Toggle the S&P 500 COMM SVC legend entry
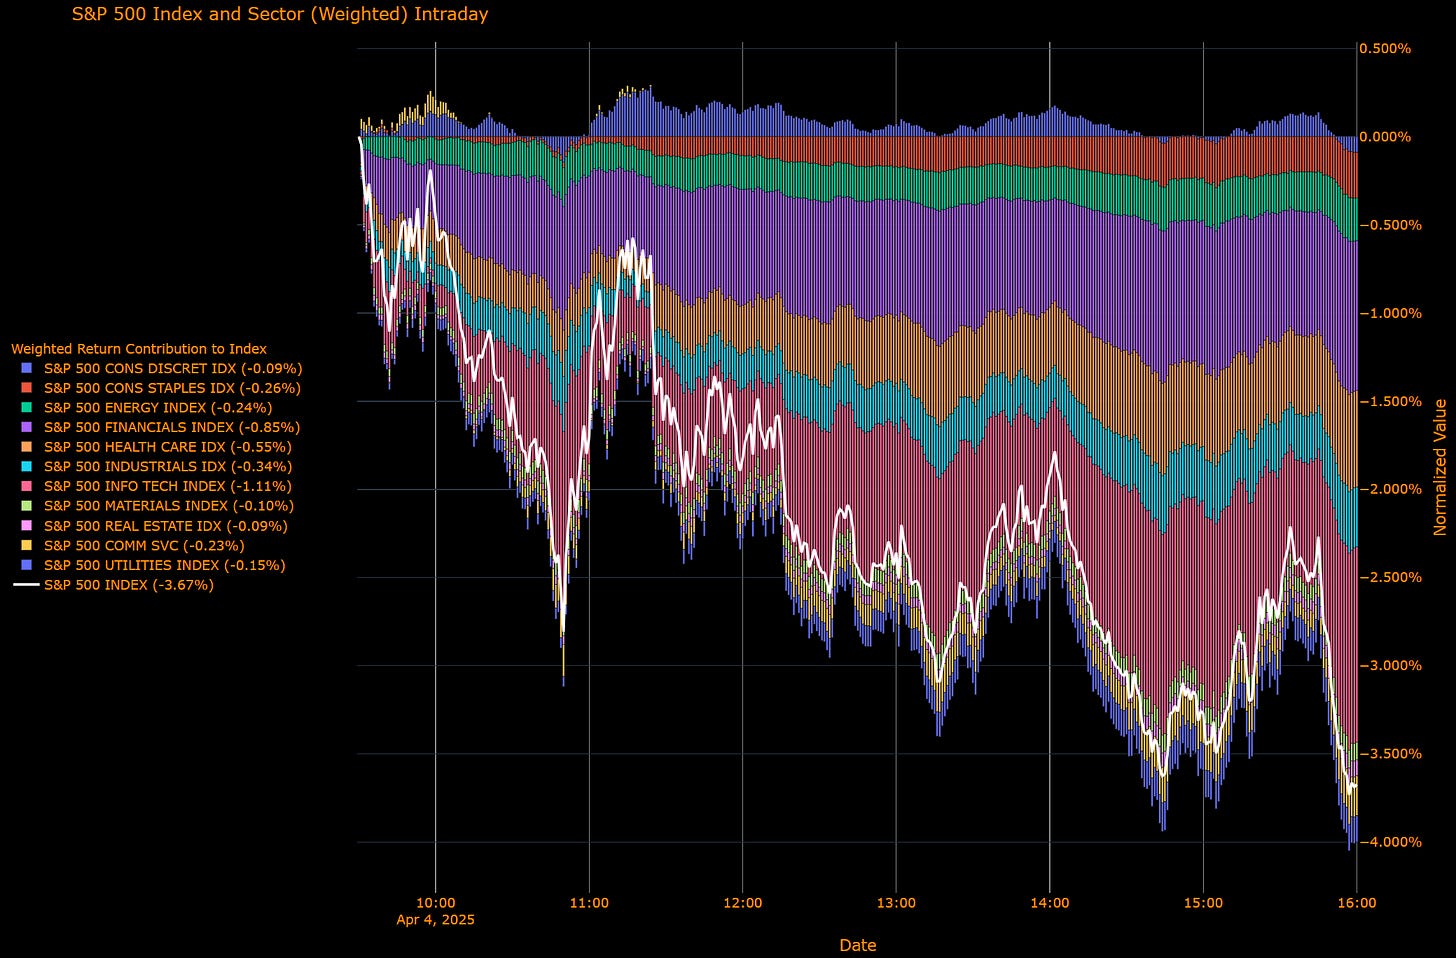This screenshot has height=958, width=1456. (x=132, y=546)
